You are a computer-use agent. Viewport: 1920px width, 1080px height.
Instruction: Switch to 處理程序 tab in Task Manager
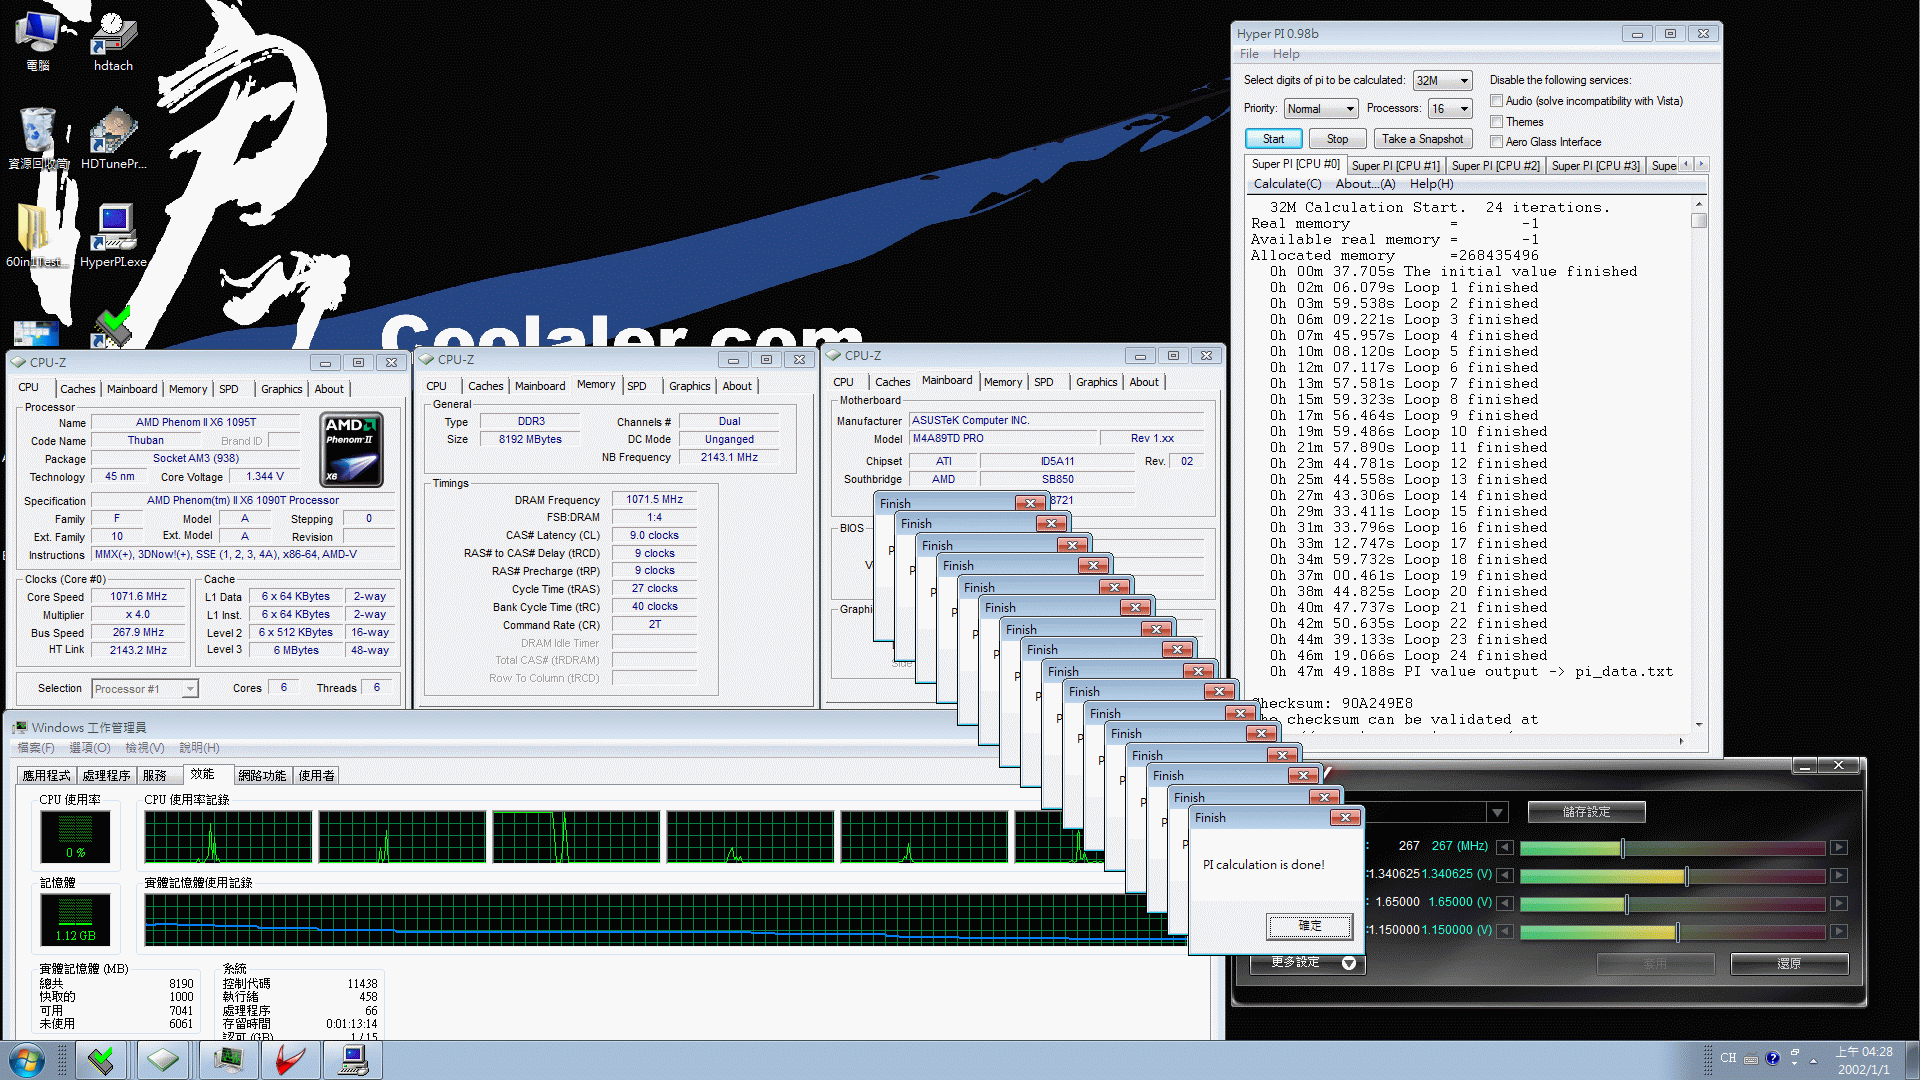tap(106, 775)
